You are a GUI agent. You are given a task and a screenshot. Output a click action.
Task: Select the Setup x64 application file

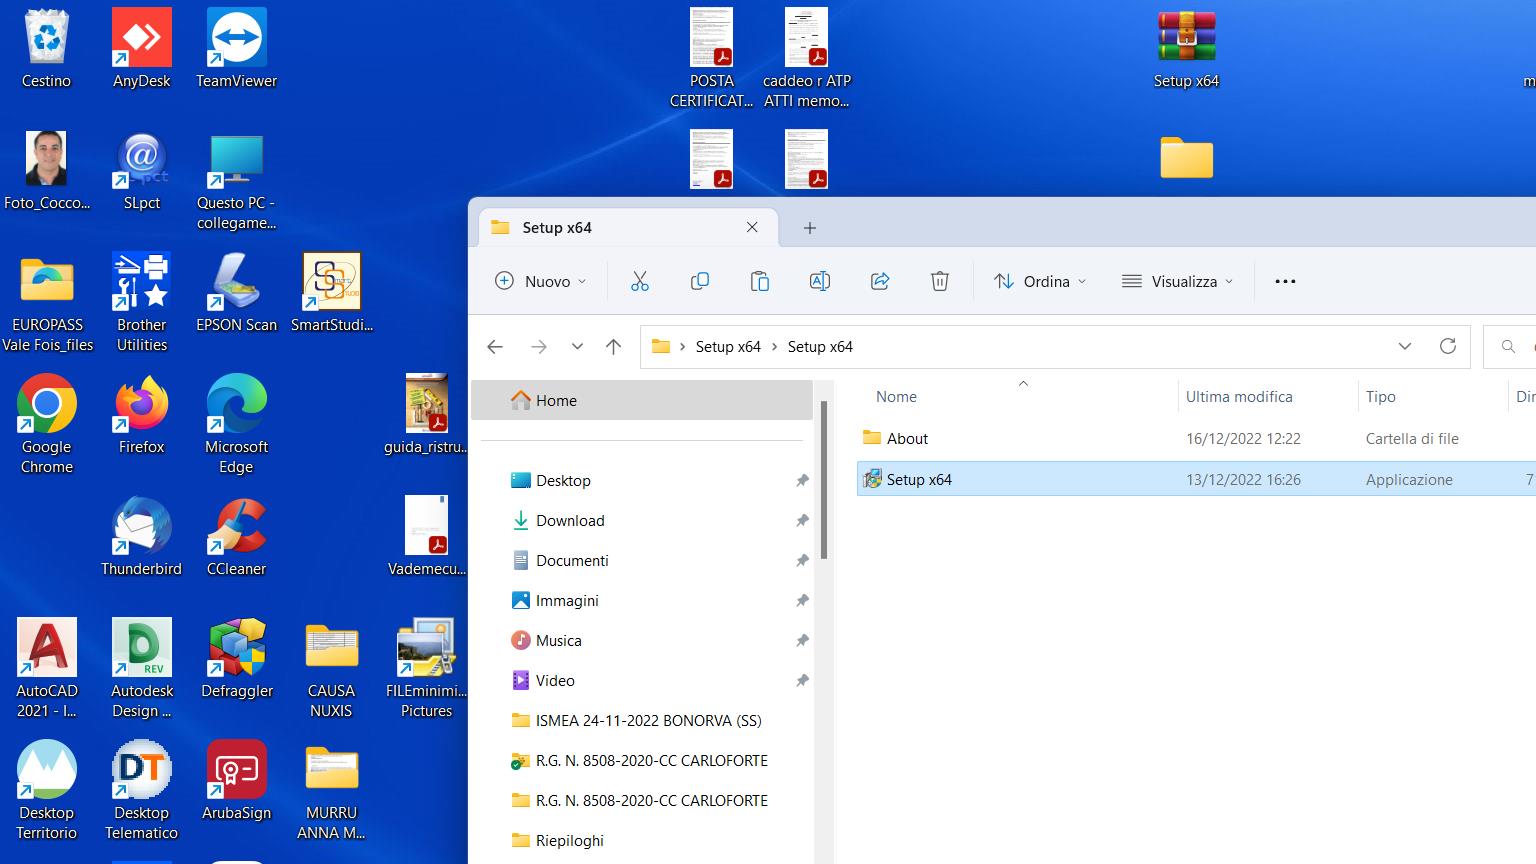coord(918,480)
